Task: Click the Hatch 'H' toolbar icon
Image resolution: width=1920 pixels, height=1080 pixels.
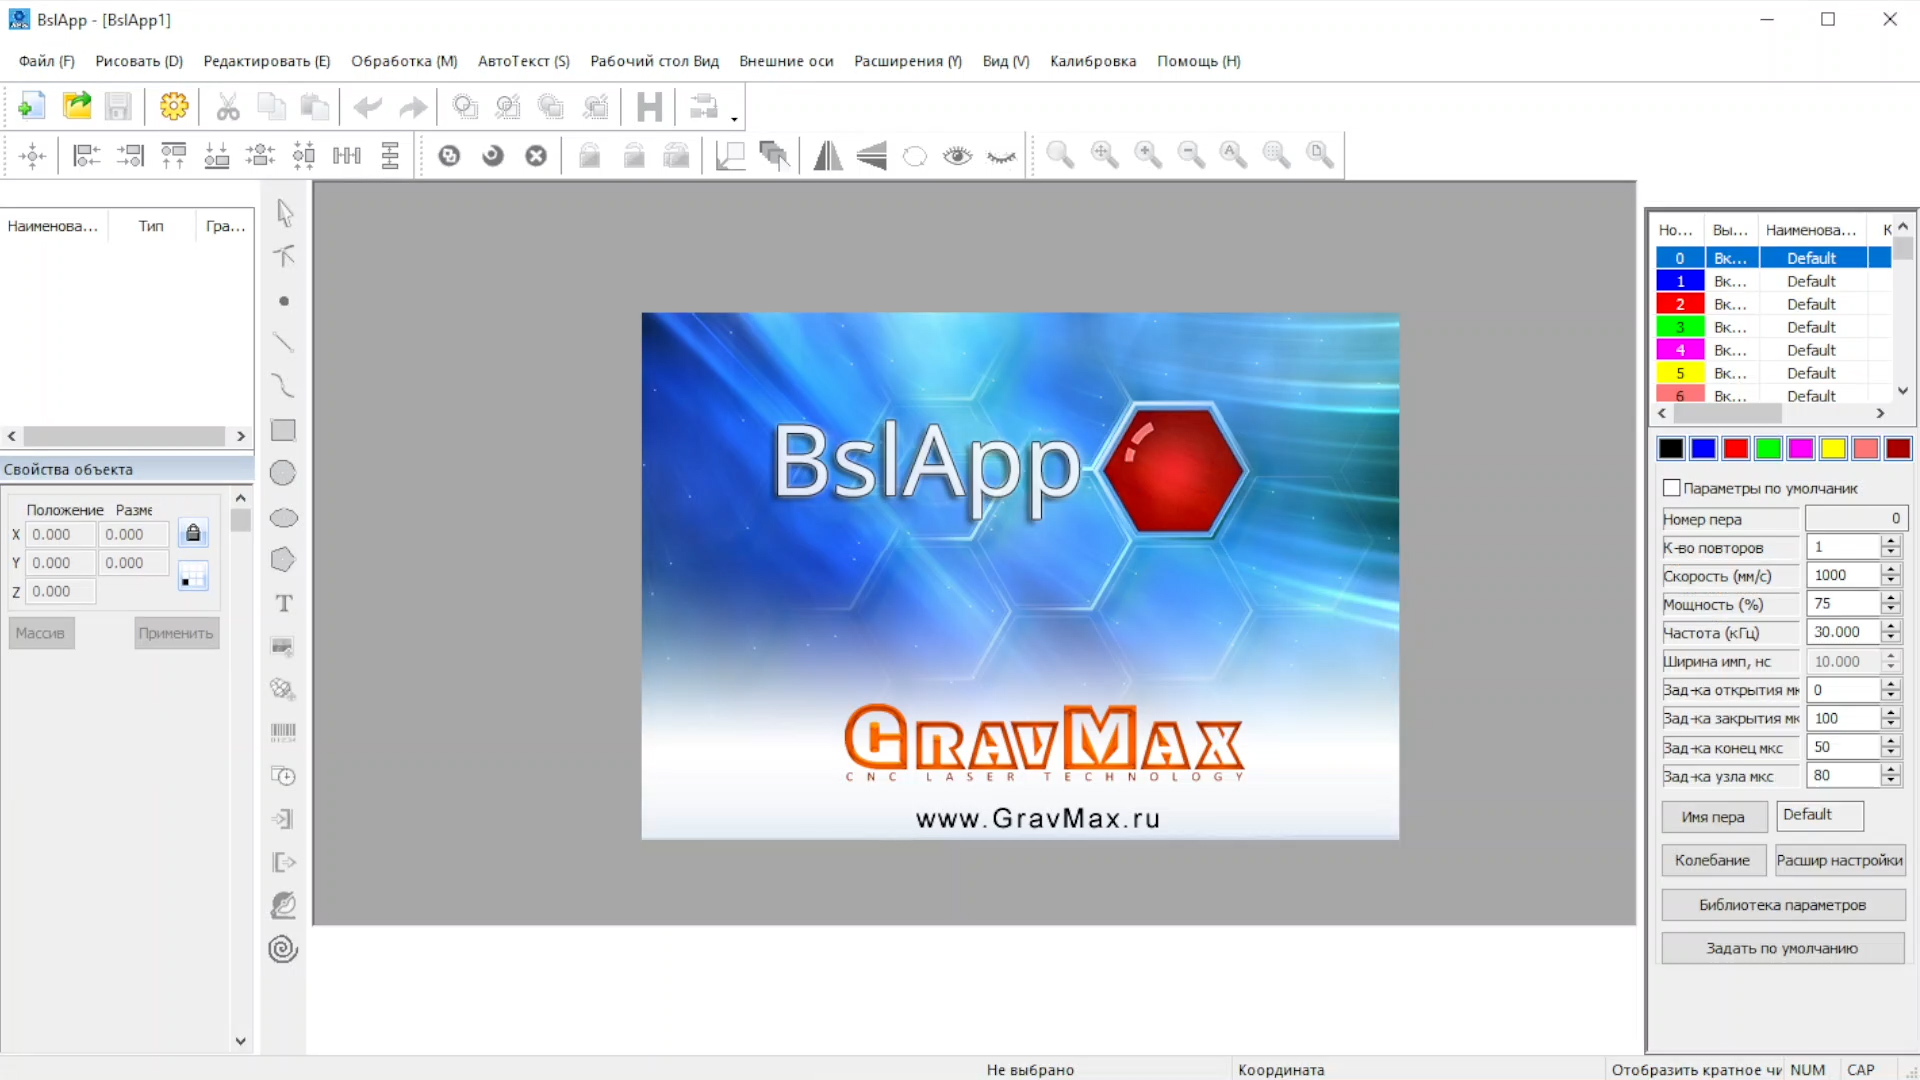Action: tap(649, 106)
